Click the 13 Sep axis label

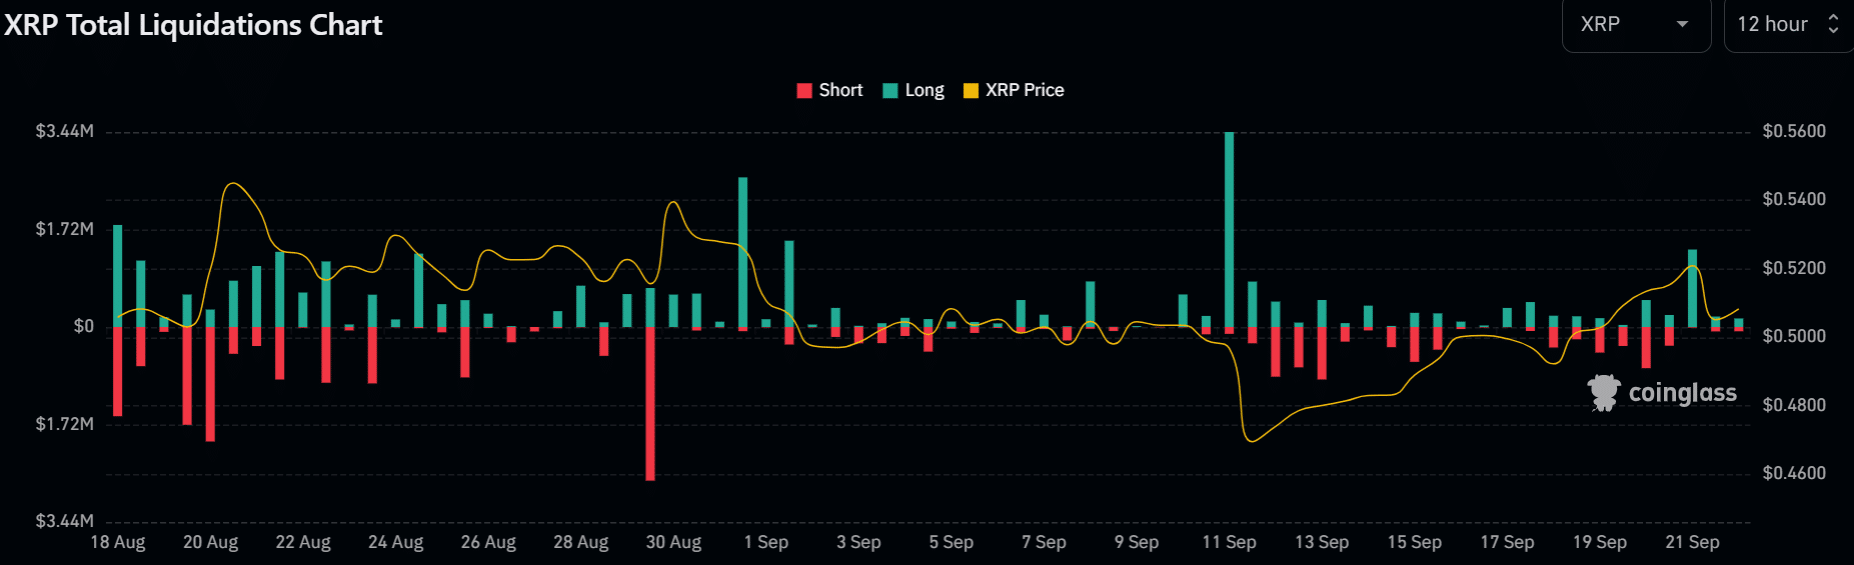pyautogui.click(x=1322, y=542)
